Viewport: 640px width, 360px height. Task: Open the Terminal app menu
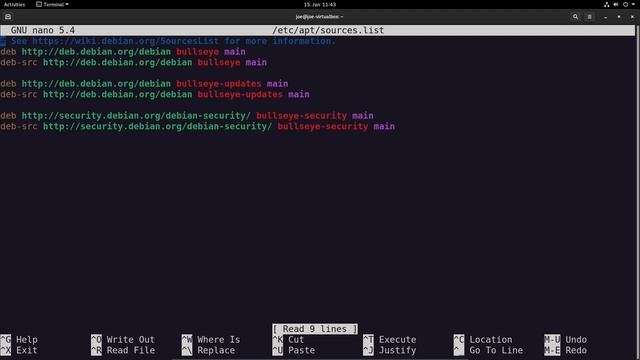(x=52, y=4)
